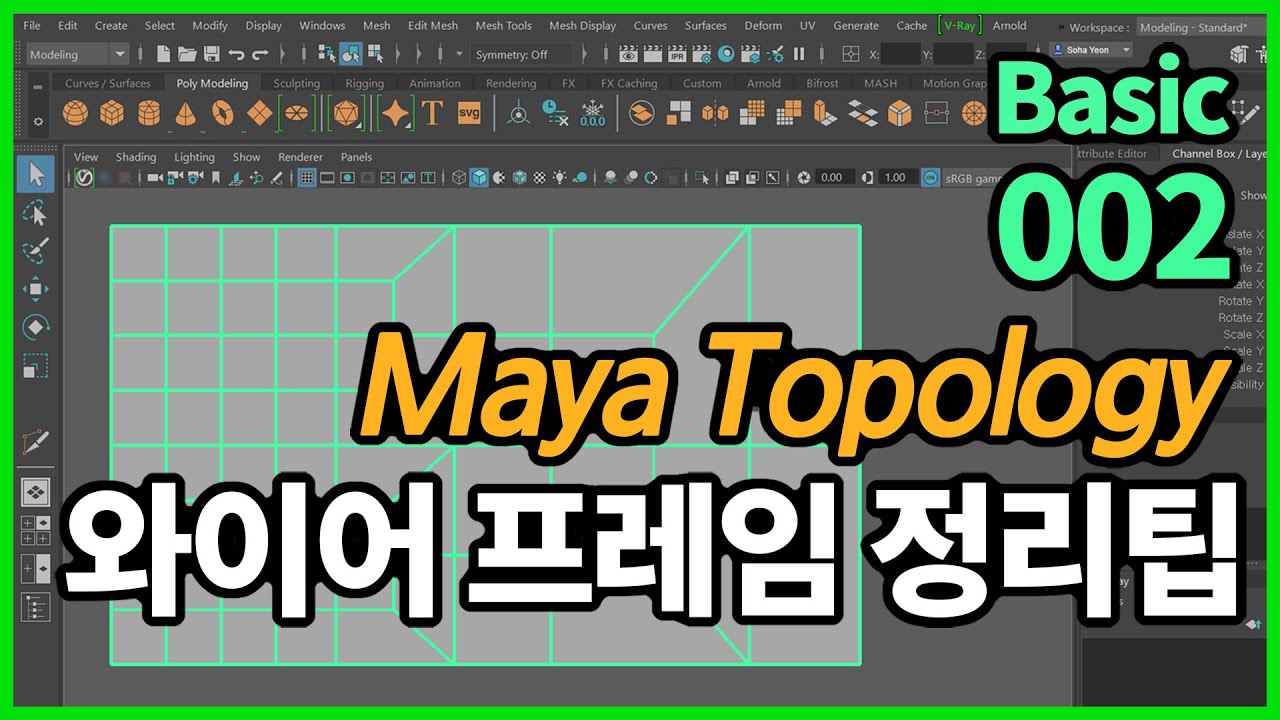
Task: Click the orange T type tool icon
Action: [x=432, y=114]
